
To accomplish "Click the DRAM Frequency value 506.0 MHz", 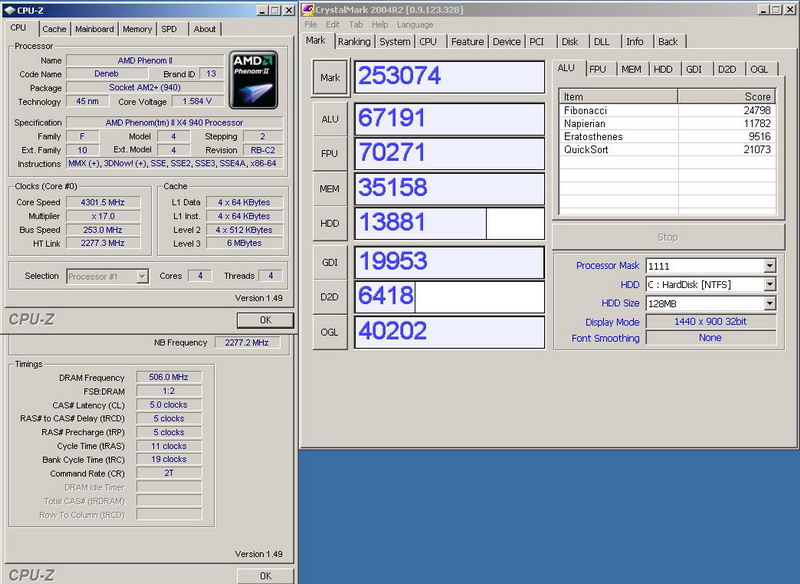I will pyautogui.click(x=168, y=377).
